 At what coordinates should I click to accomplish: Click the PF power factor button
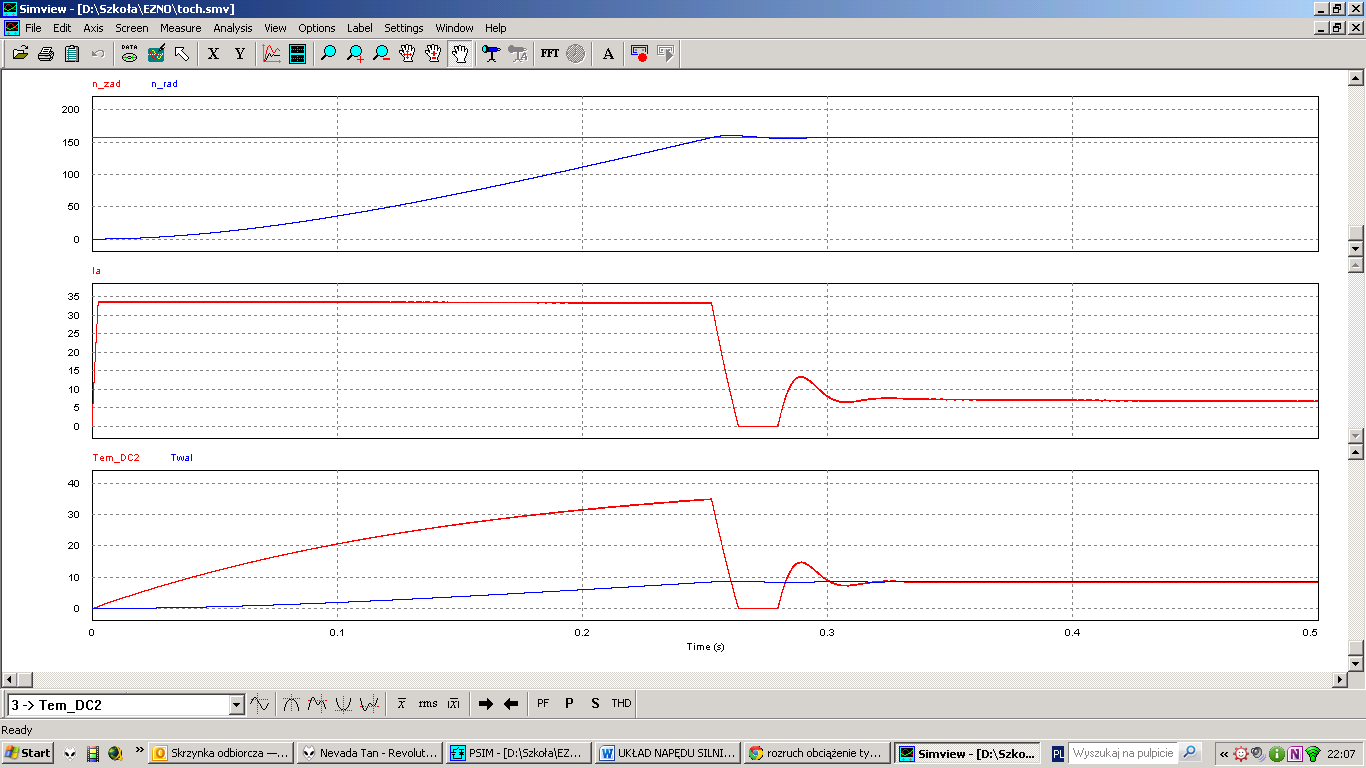click(x=543, y=704)
